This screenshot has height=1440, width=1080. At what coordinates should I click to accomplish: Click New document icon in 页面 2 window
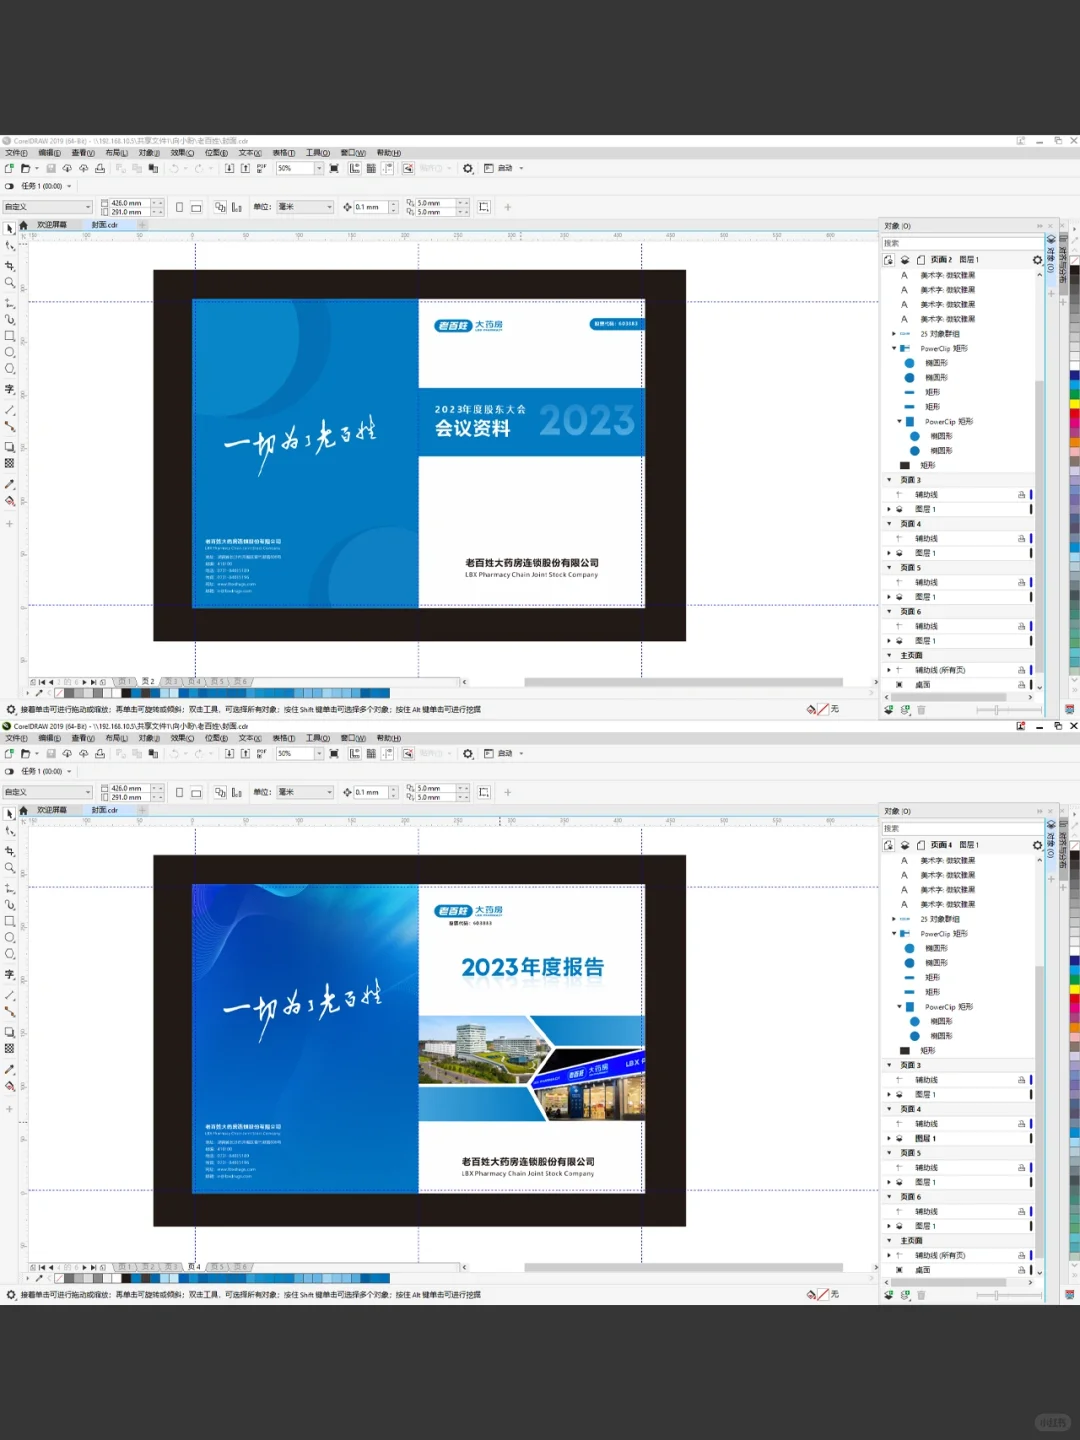(10, 168)
